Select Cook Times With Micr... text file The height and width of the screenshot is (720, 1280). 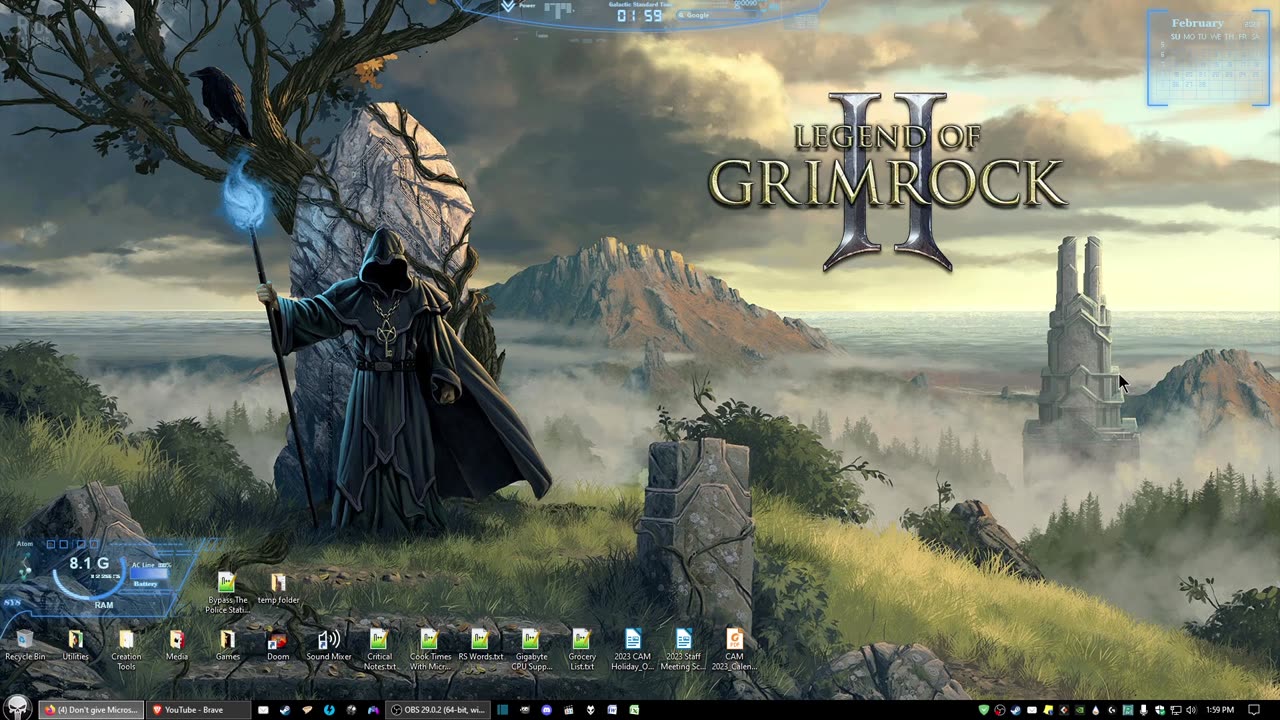point(430,649)
